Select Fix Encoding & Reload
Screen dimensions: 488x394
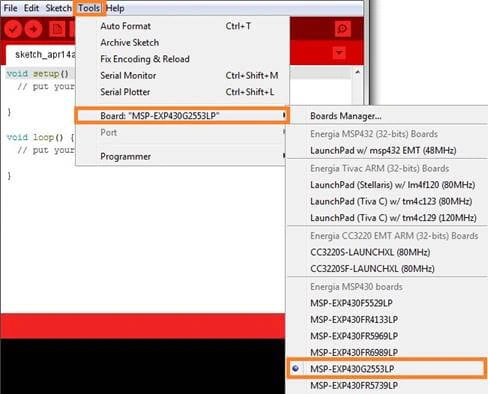[x=182, y=59]
